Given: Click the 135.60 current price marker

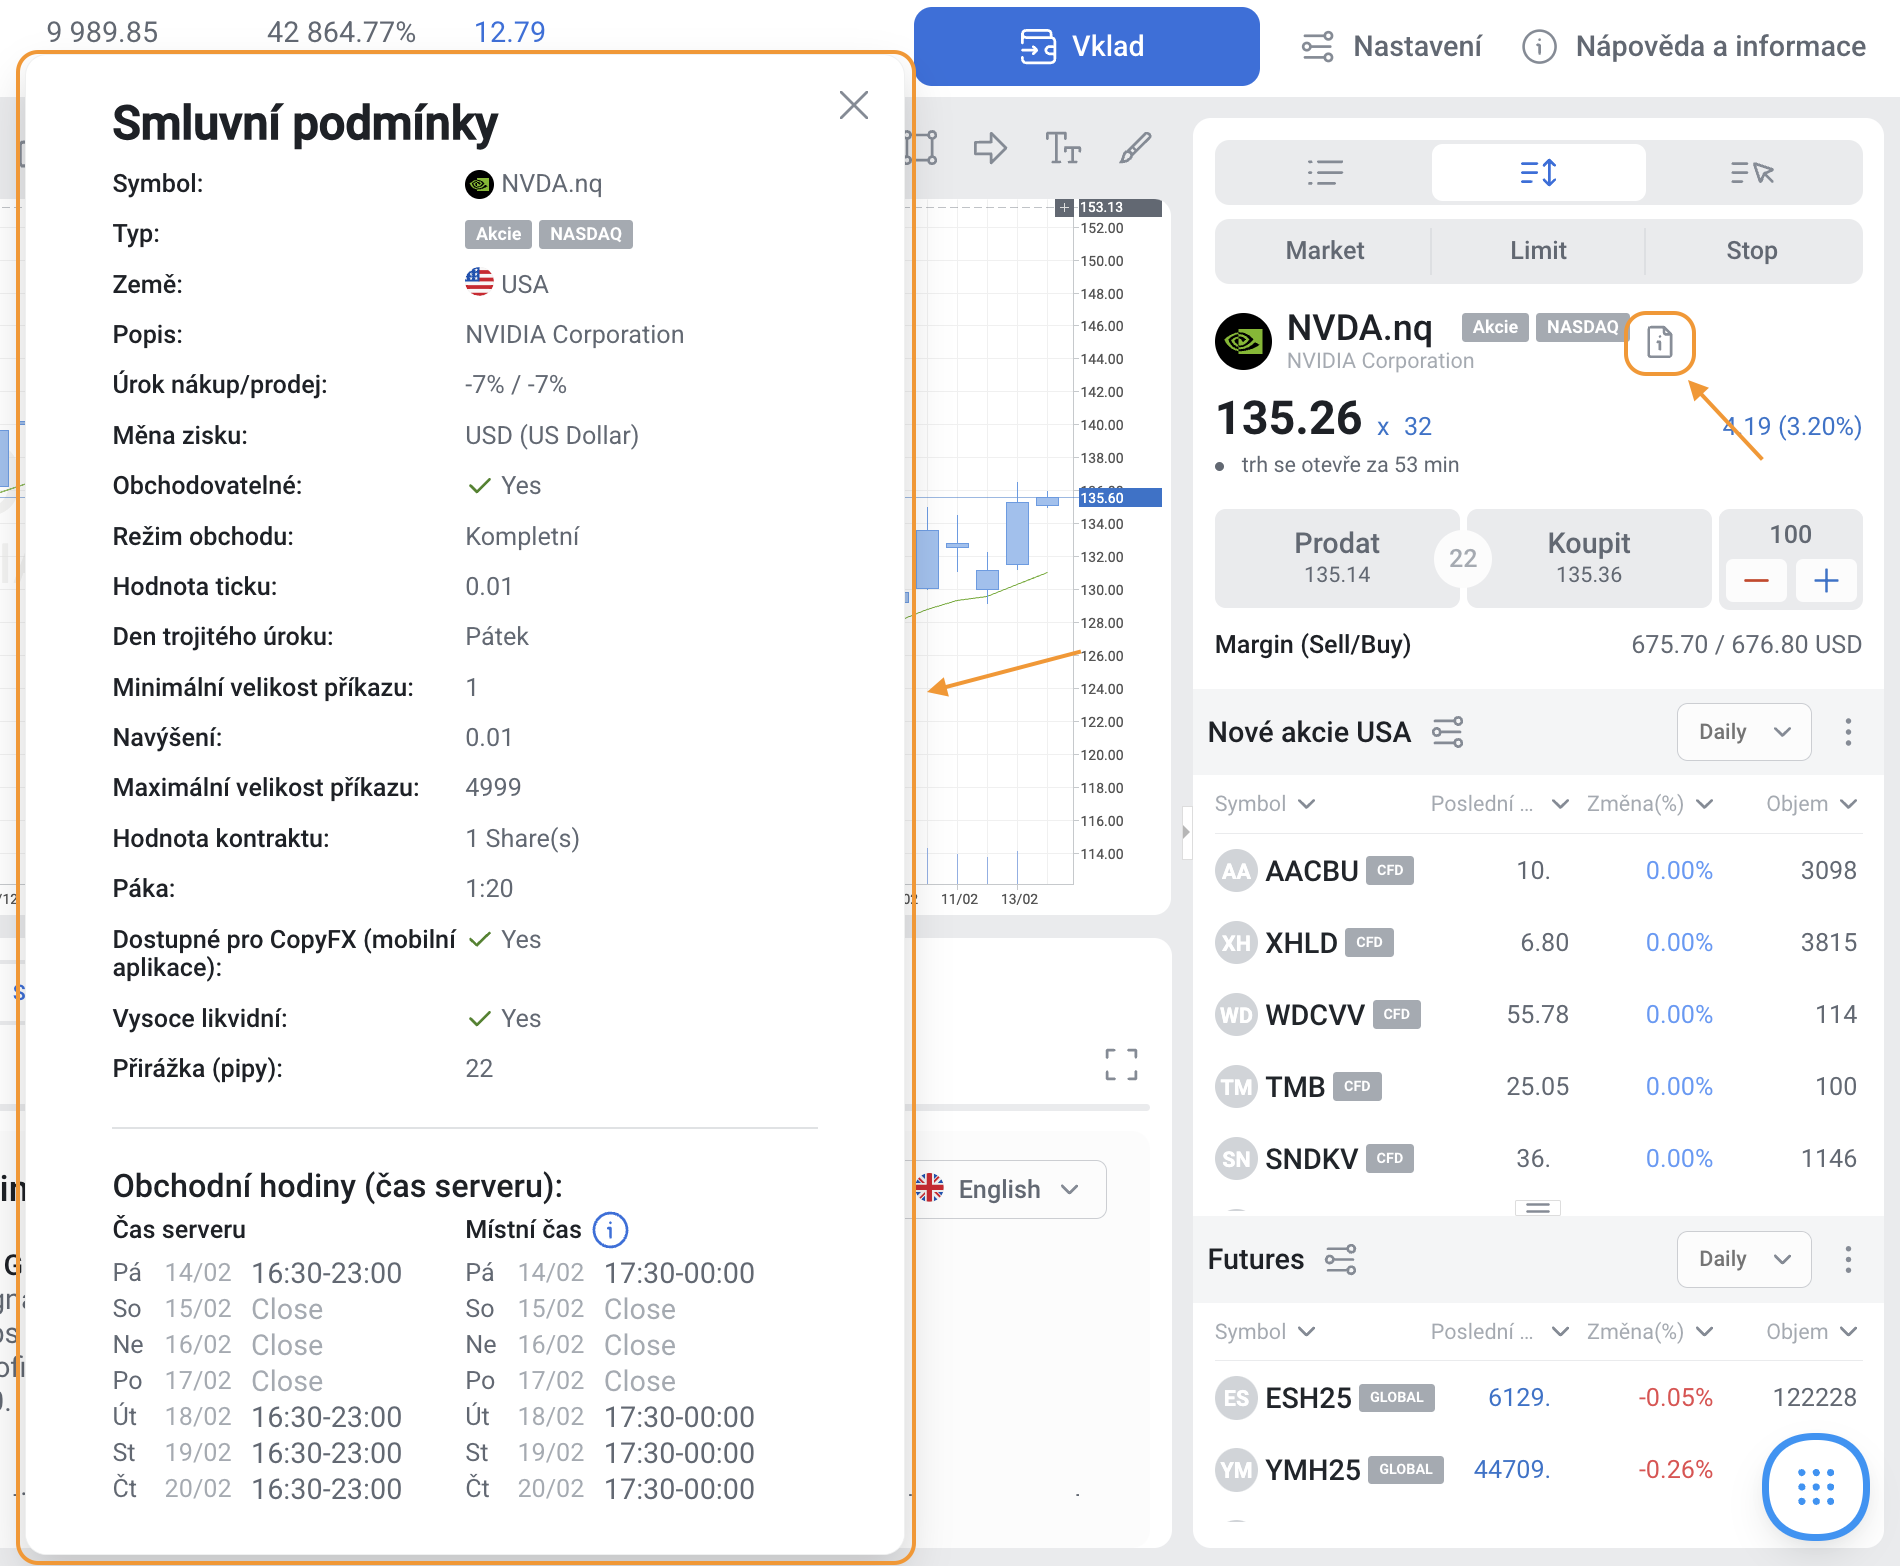Looking at the screenshot, I should click(x=1120, y=497).
